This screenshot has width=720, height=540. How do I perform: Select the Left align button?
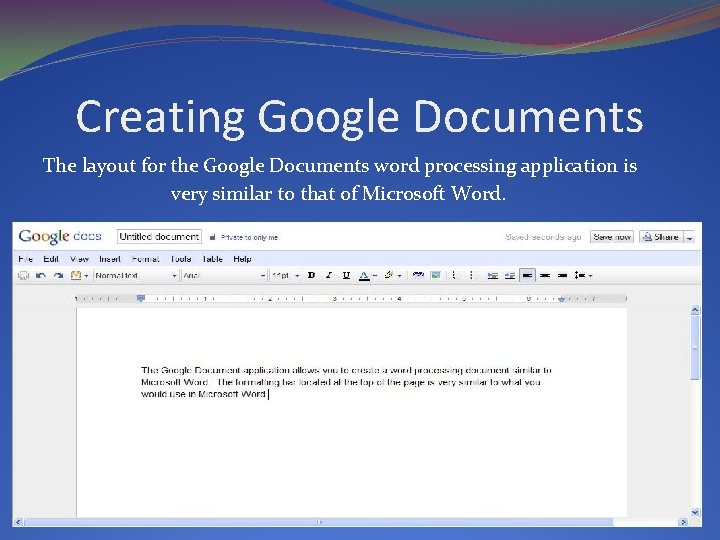[527, 276]
